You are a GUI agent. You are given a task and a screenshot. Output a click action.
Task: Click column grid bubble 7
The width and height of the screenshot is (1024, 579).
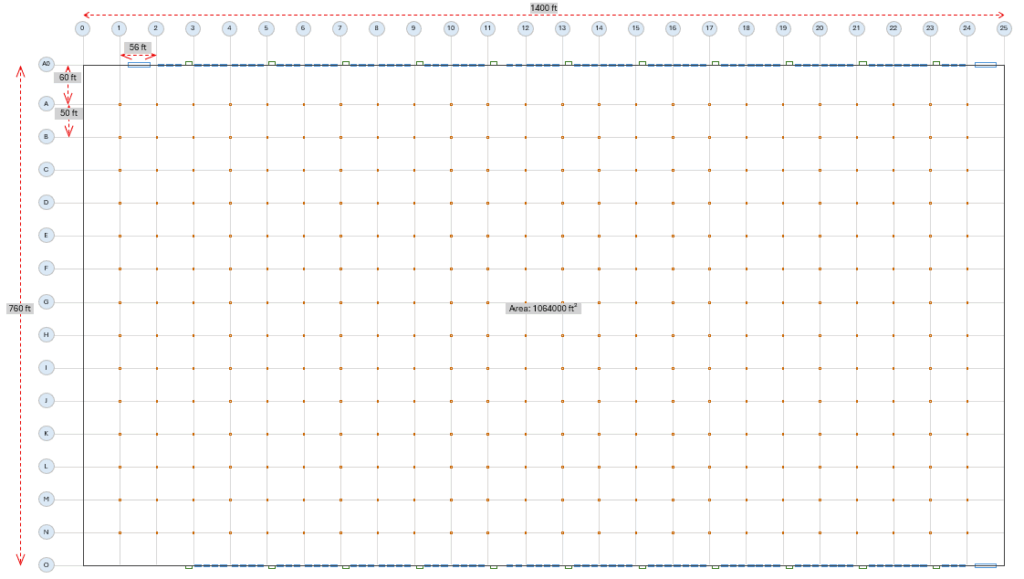[x=340, y=29]
